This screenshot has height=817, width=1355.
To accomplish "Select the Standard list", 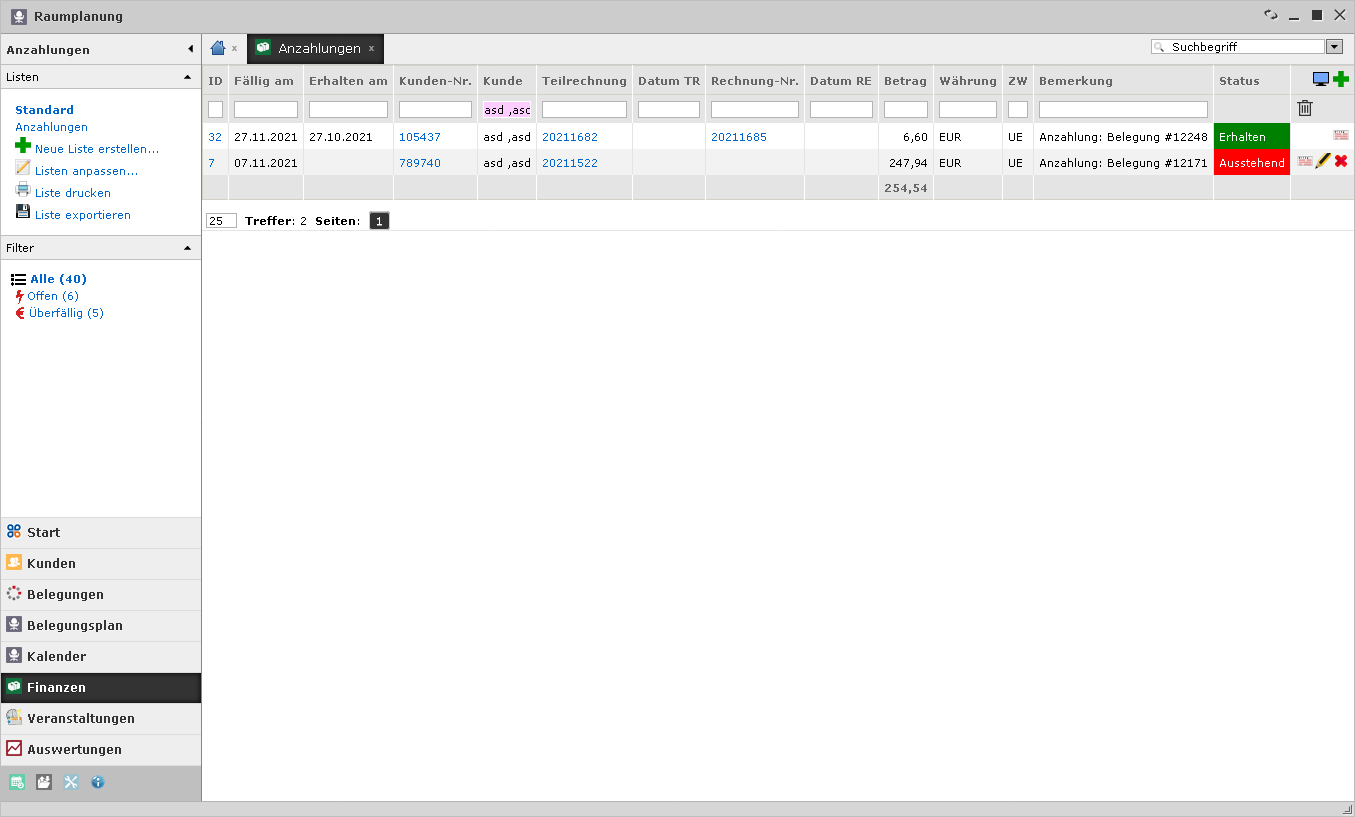I will pos(44,110).
